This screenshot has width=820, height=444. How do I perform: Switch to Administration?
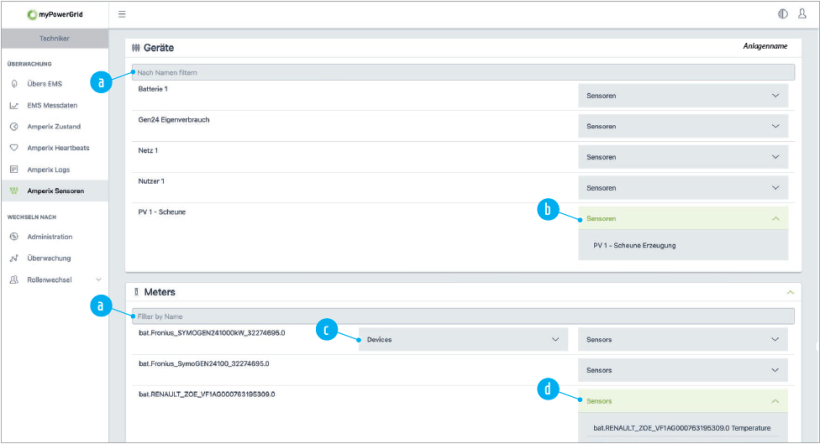(x=50, y=237)
